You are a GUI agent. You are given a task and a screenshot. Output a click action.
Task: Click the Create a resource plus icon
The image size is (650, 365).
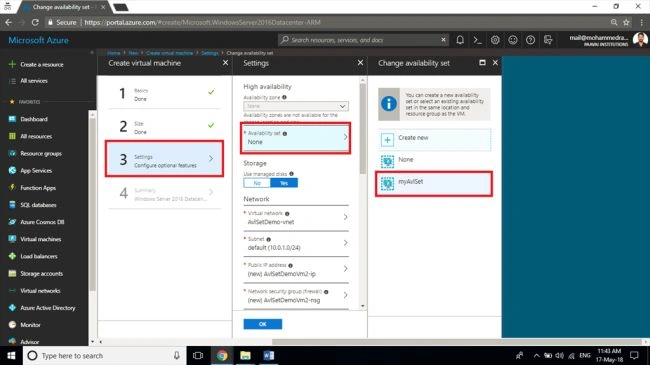tap(12, 64)
